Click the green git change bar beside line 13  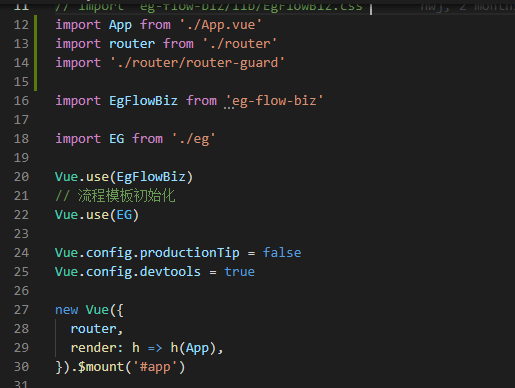pyautogui.click(x=36, y=44)
